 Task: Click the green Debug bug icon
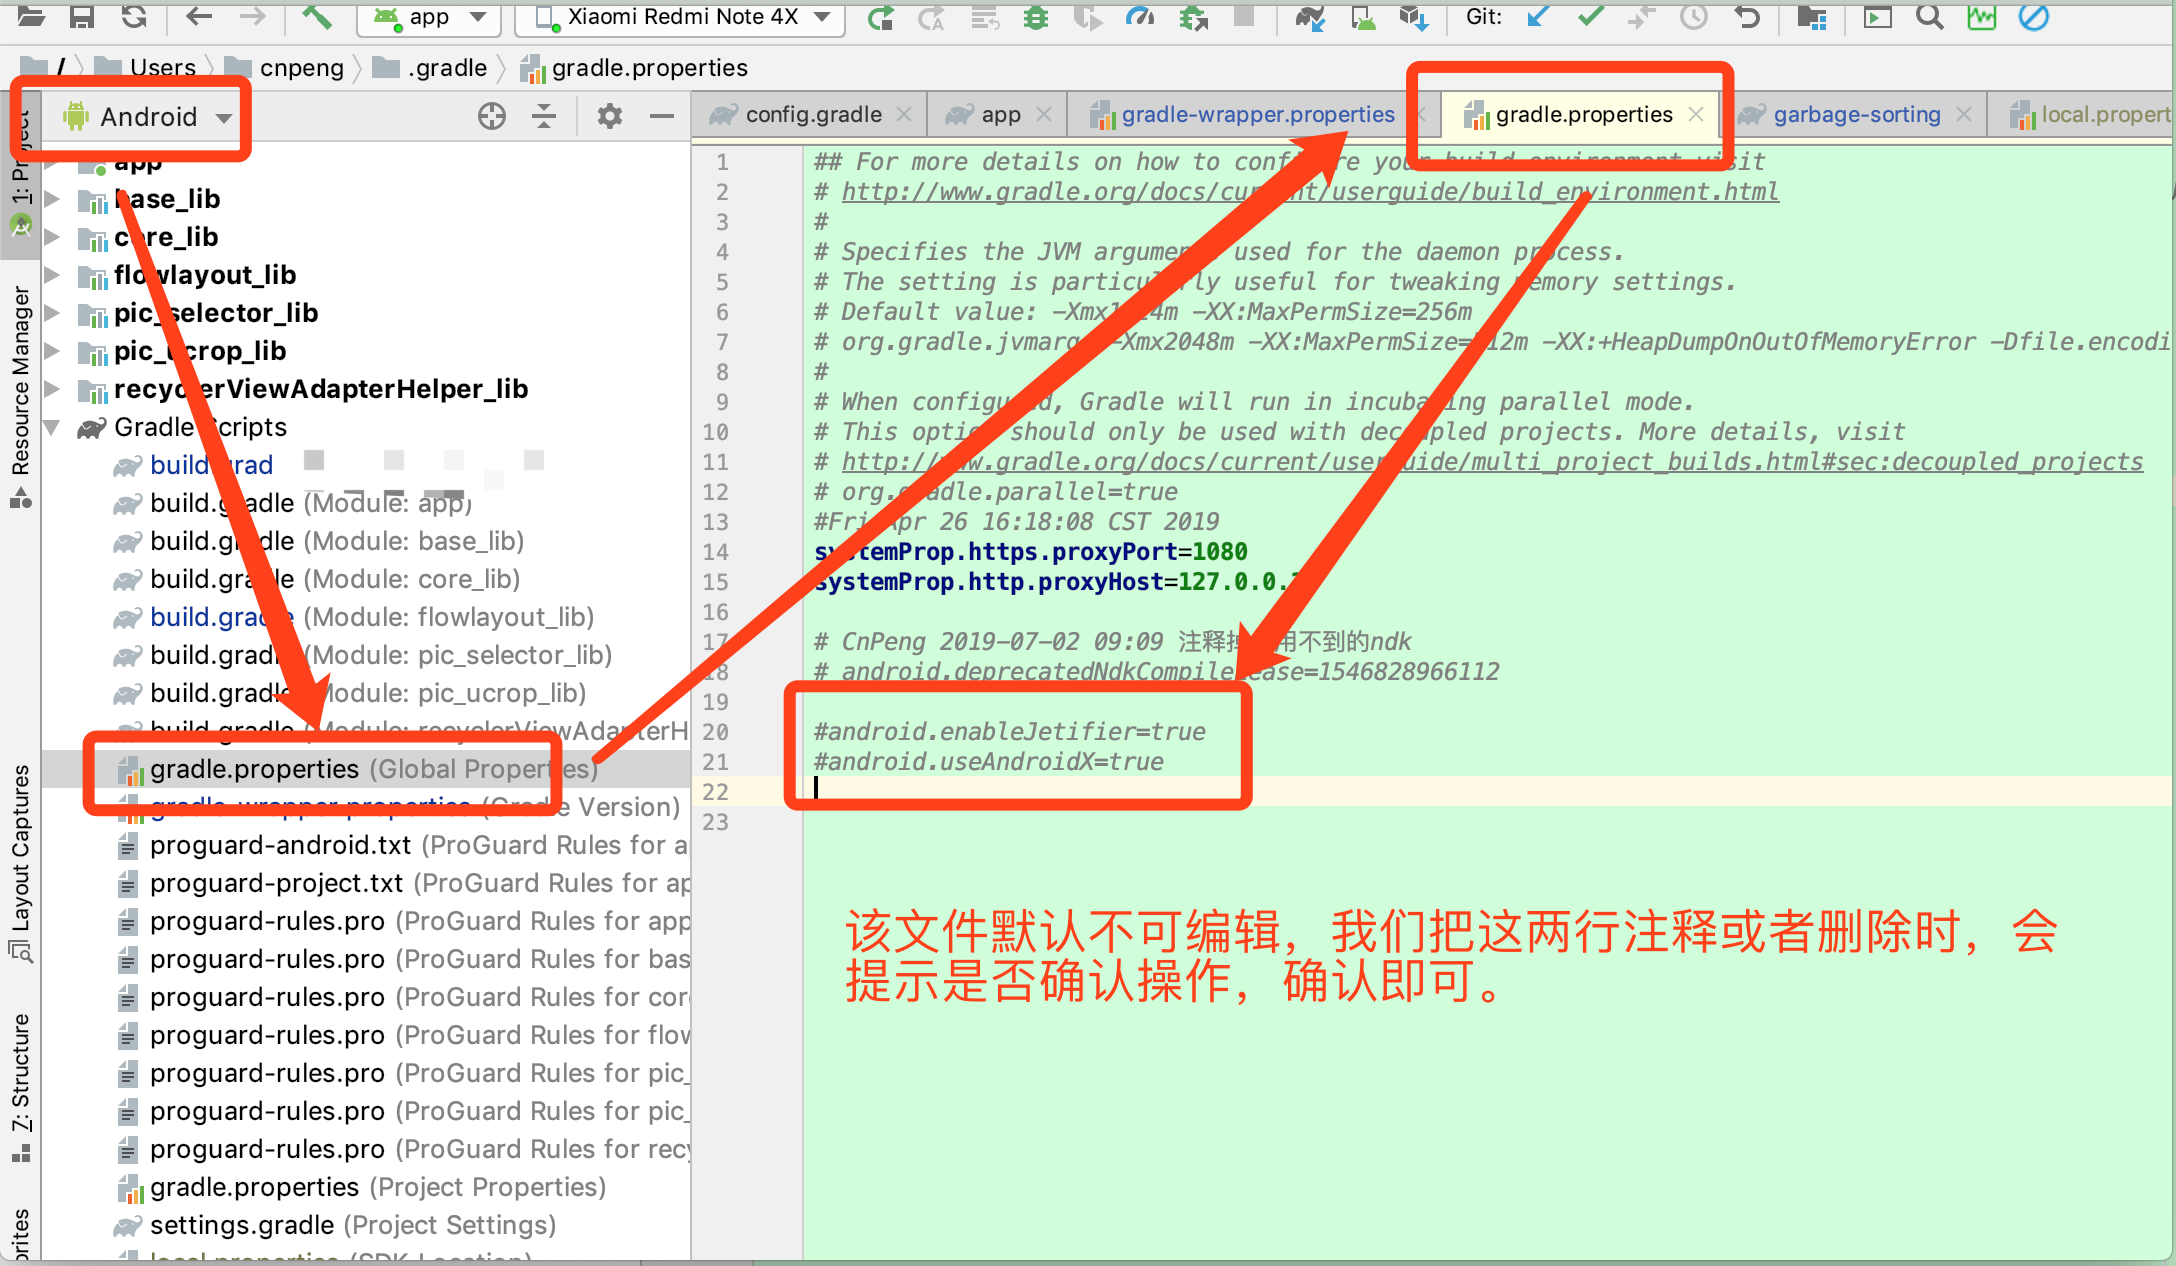coord(1036,17)
